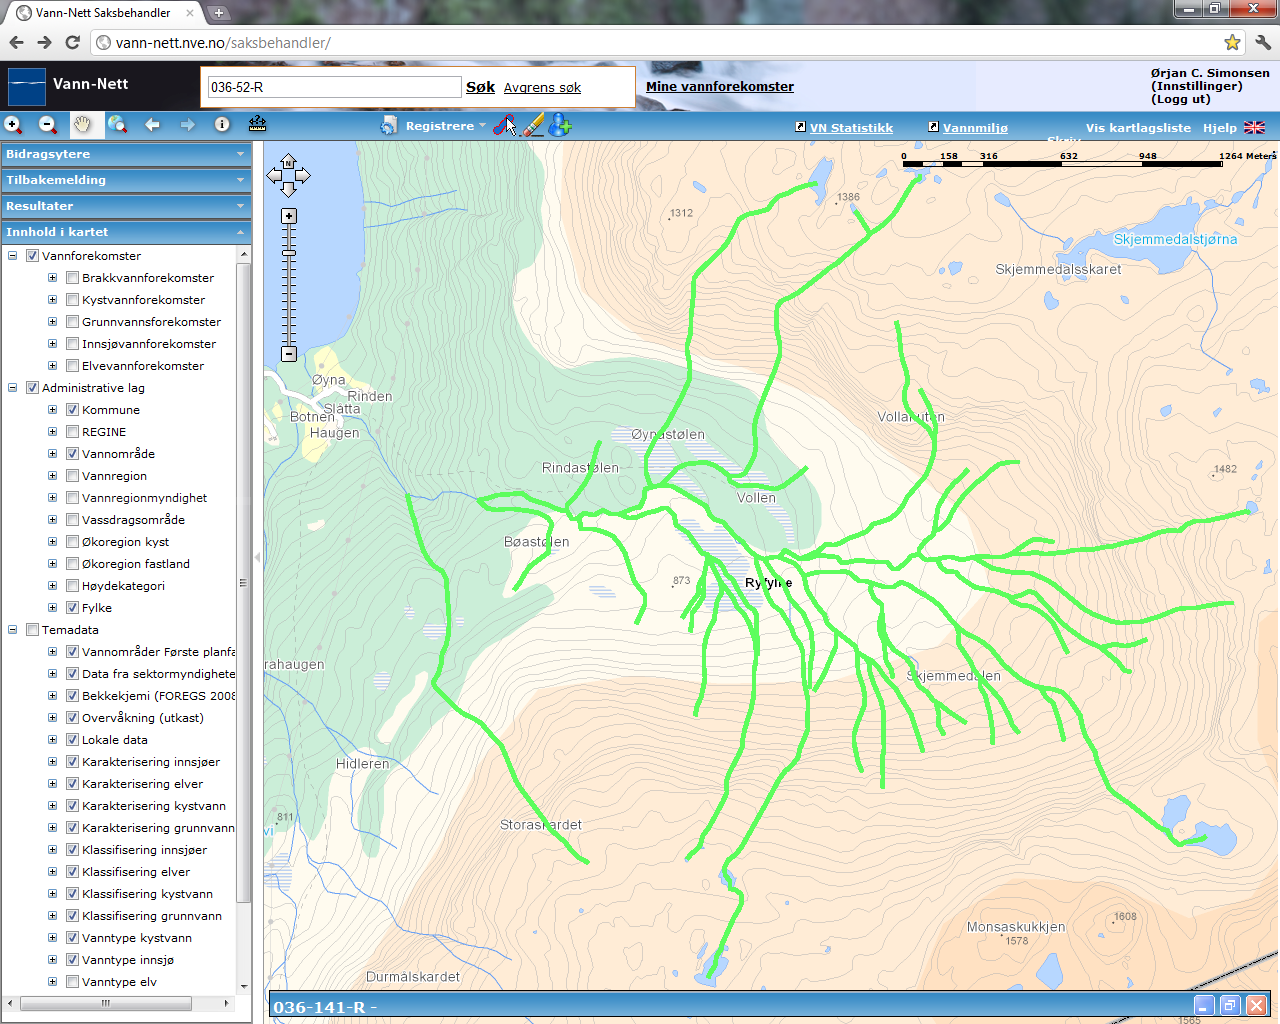Click the gear document icon beside Registrere
Image resolution: width=1280 pixels, height=1024 pixels.
click(x=389, y=126)
